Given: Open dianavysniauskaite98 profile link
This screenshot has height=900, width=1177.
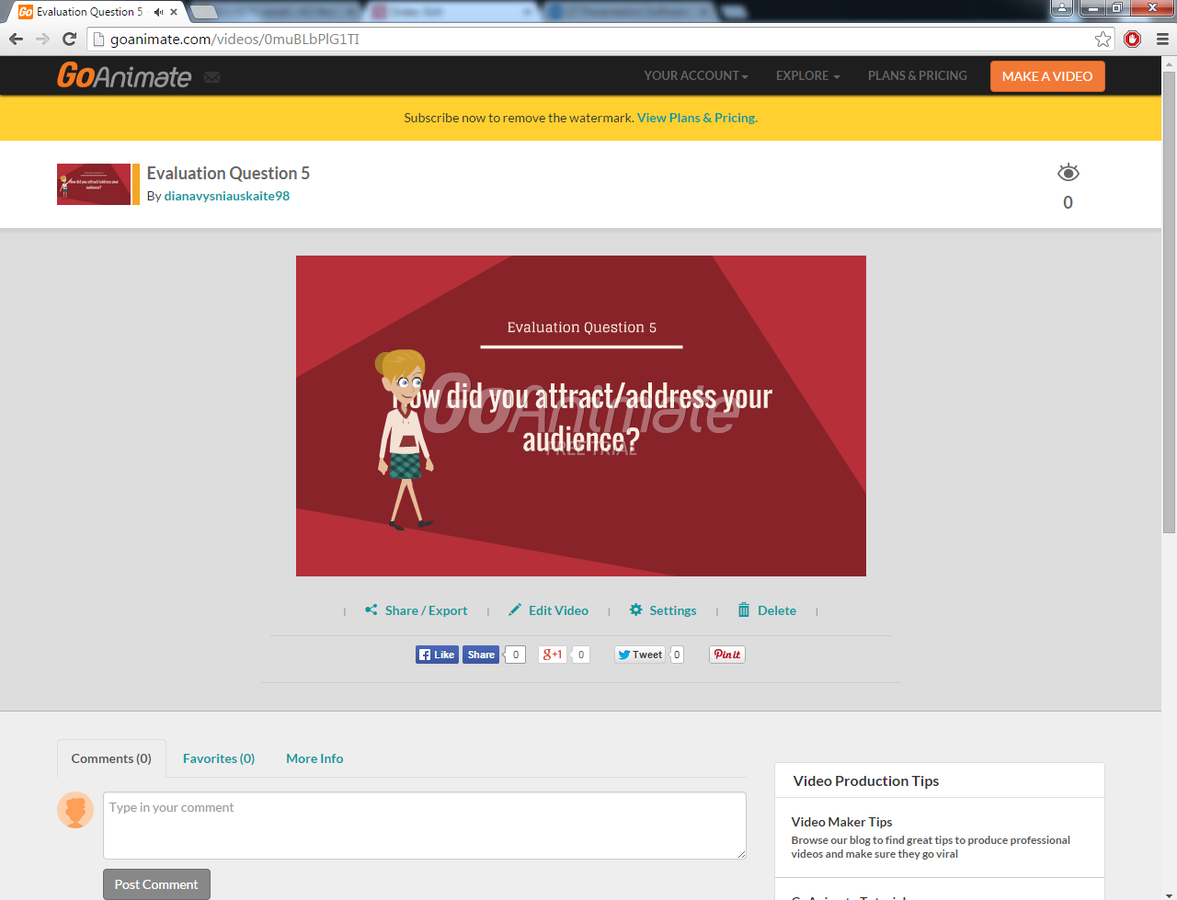Looking at the screenshot, I should 227,196.
